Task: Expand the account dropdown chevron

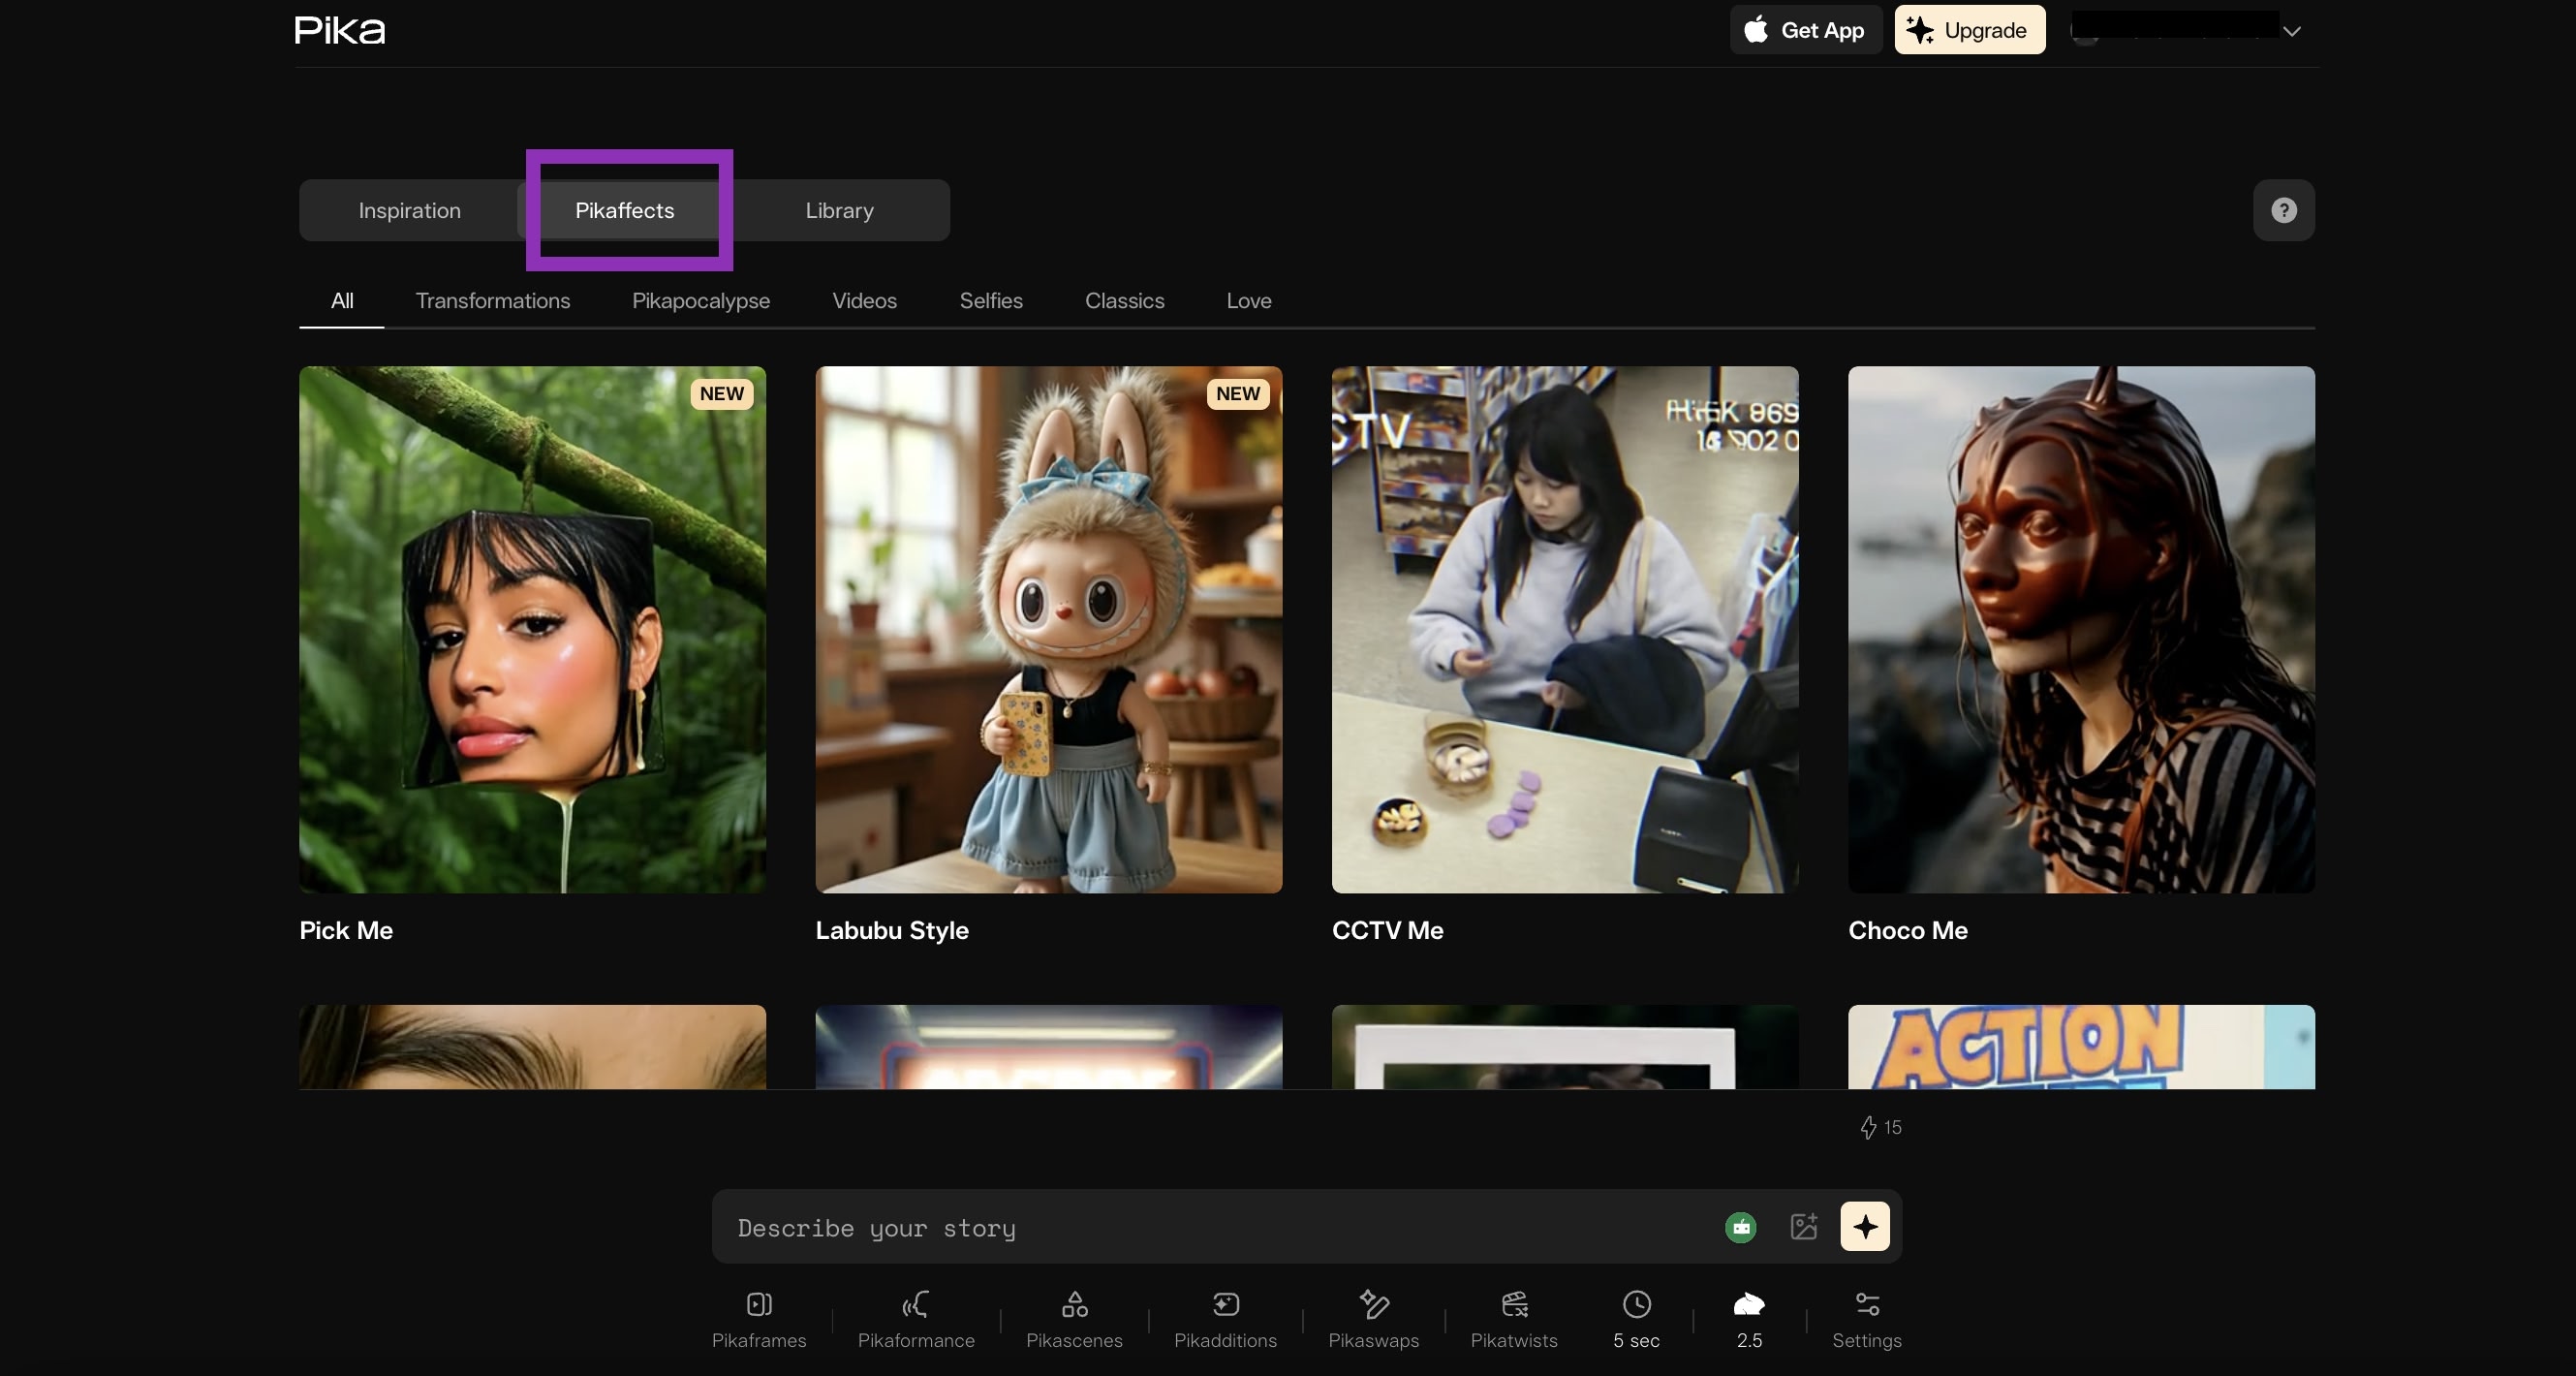Action: [2292, 31]
